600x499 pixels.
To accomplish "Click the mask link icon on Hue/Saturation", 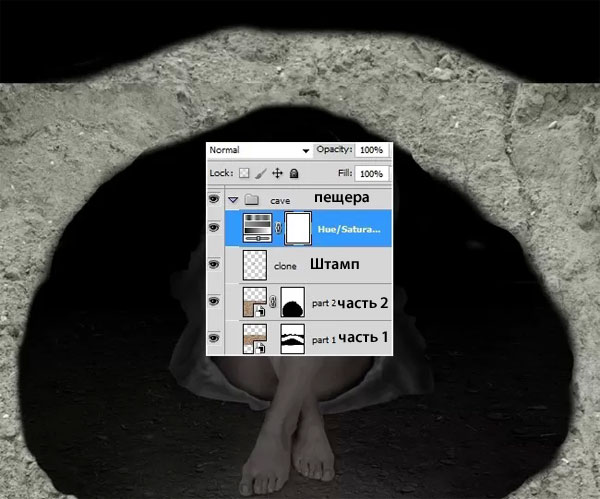I will pyautogui.click(x=277, y=228).
